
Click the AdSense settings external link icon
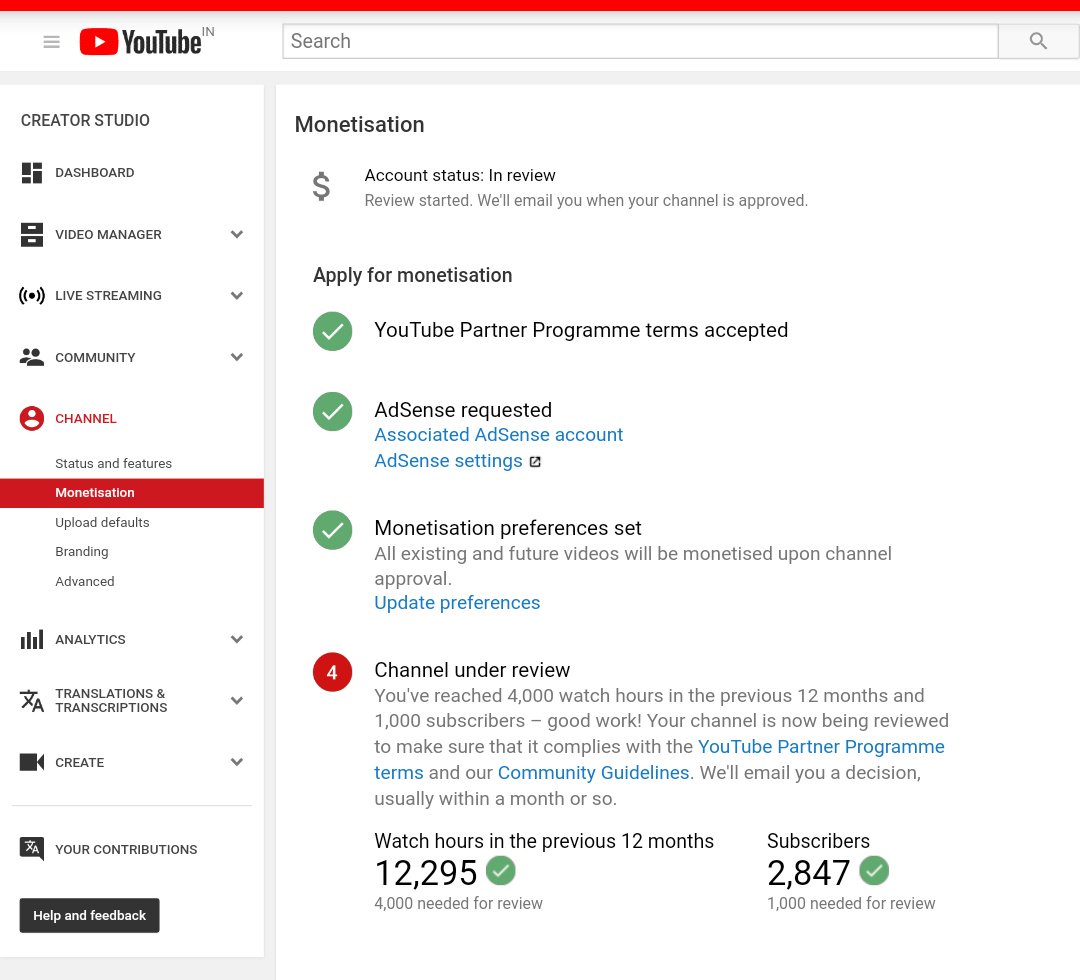[535, 461]
